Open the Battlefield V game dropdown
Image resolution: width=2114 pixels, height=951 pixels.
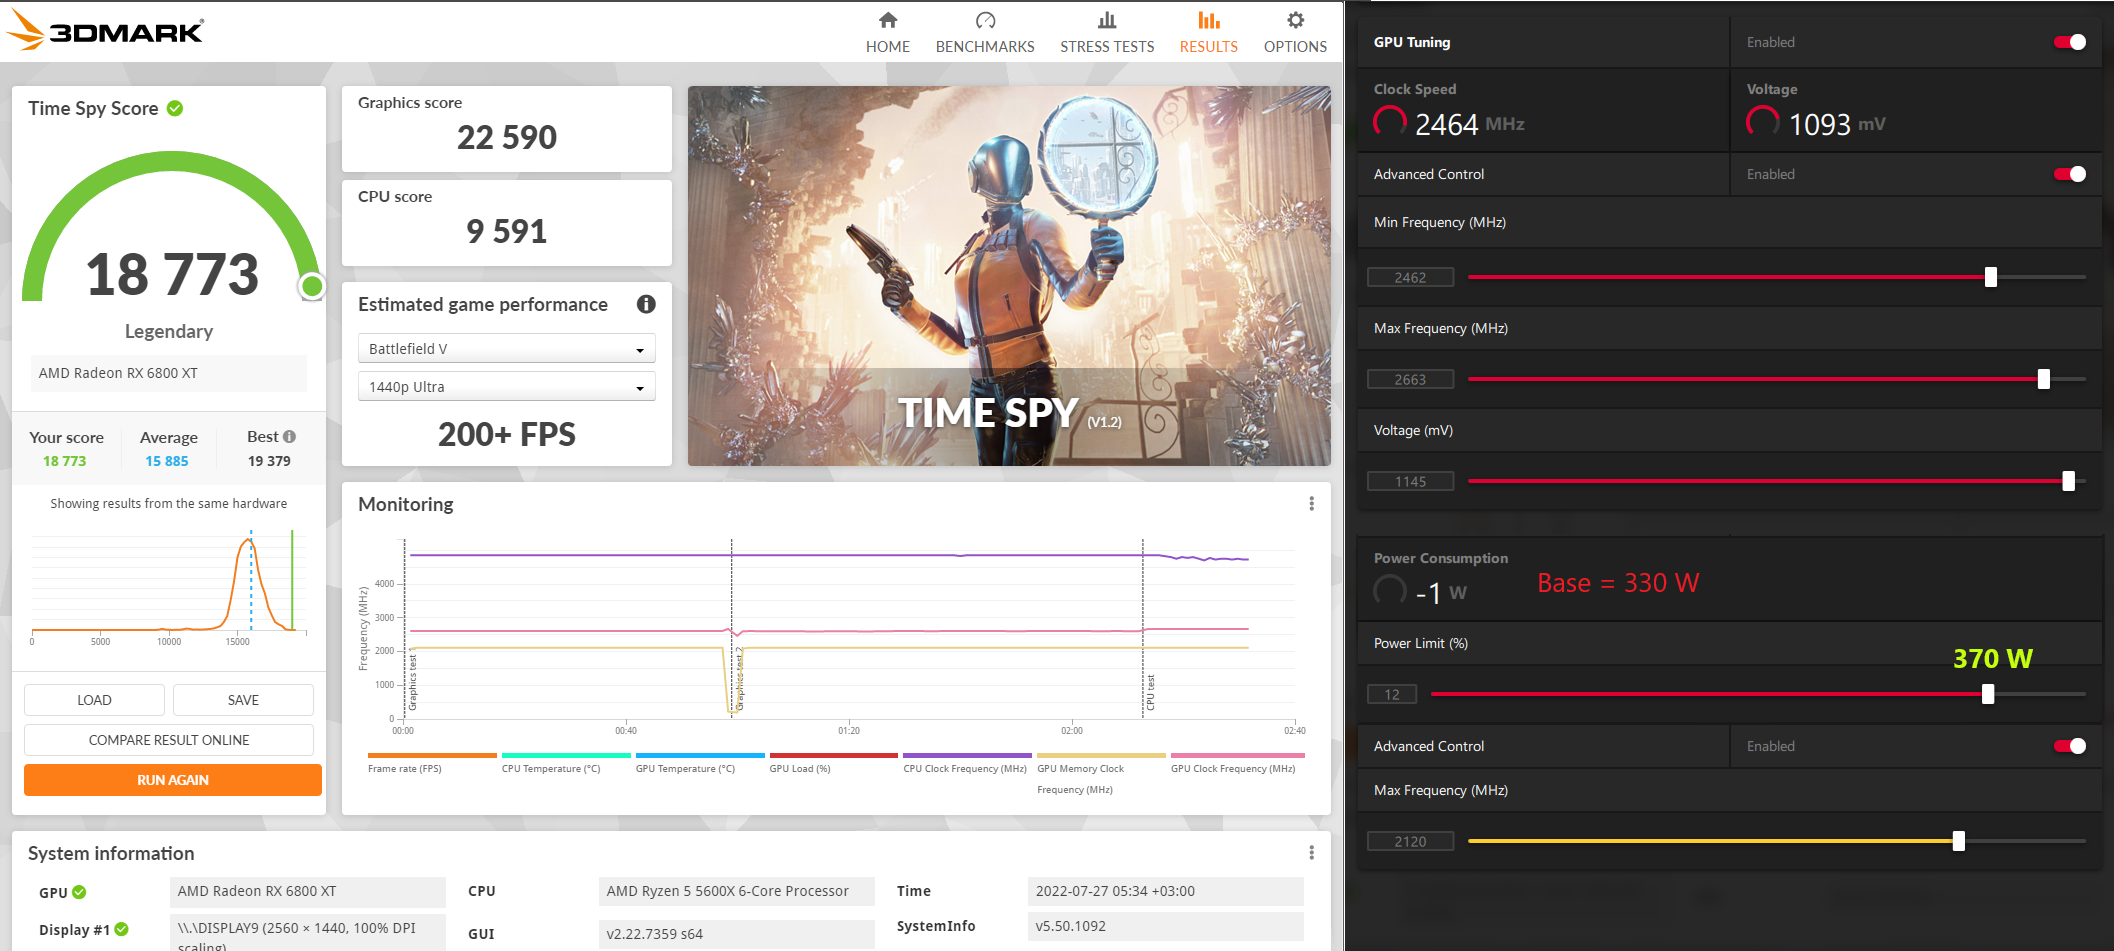507,348
